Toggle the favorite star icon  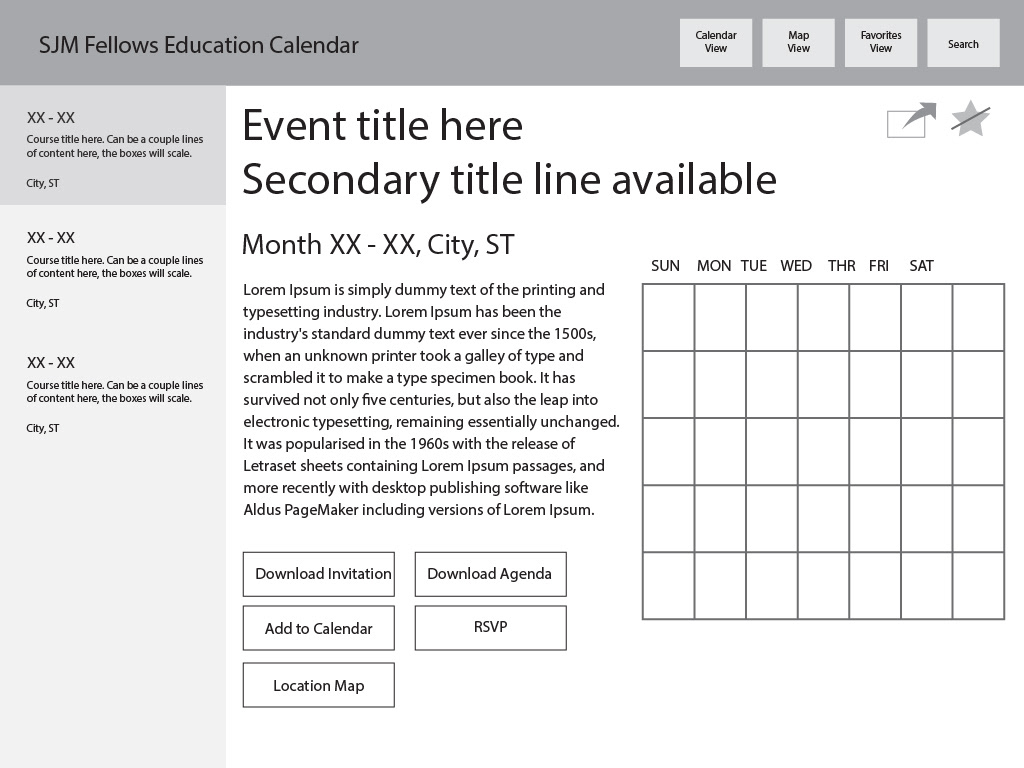970,119
